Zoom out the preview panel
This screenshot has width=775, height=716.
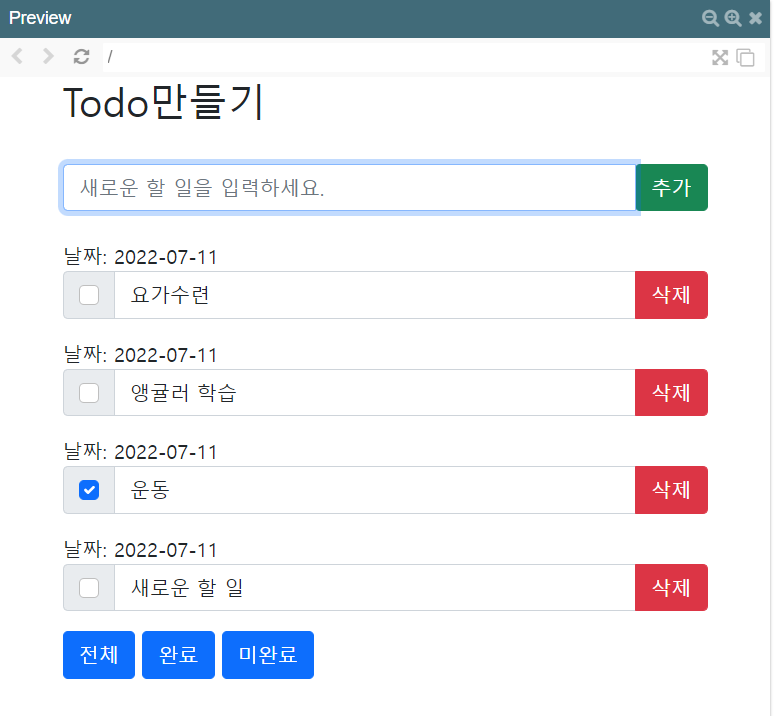(x=710, y=18)
